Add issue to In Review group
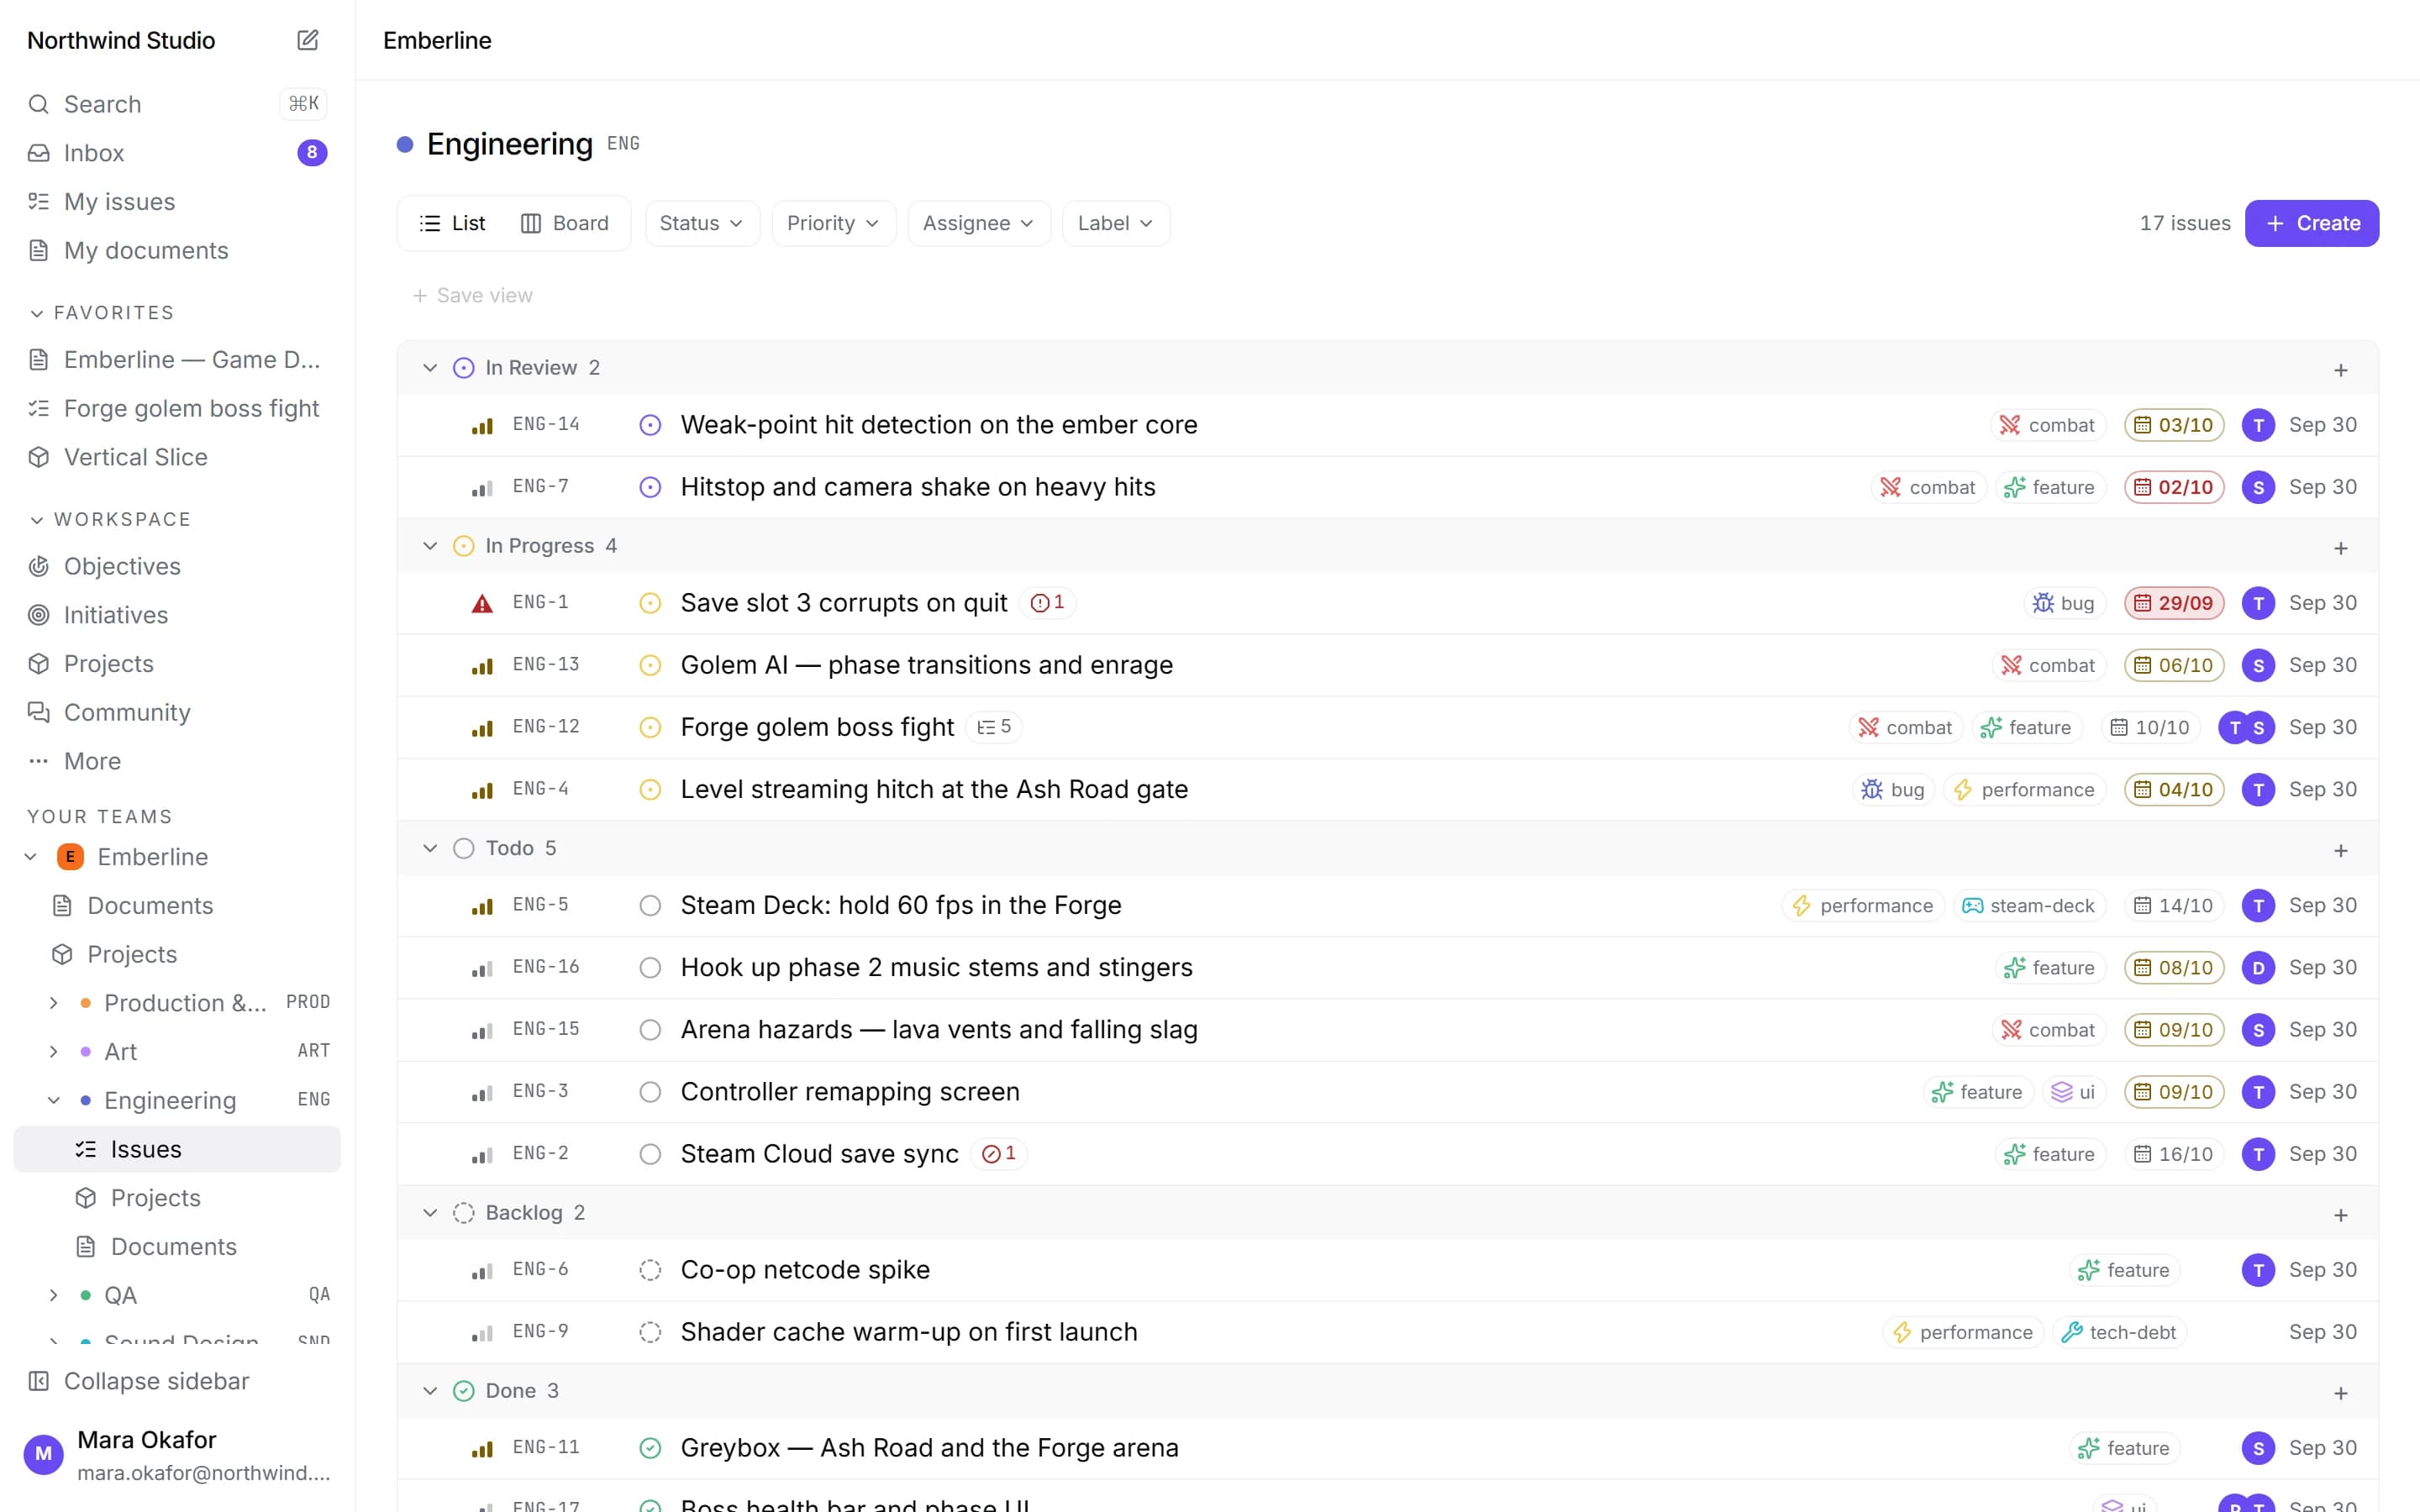Screen dimensions: 2420x1512 click(2341, 370)
